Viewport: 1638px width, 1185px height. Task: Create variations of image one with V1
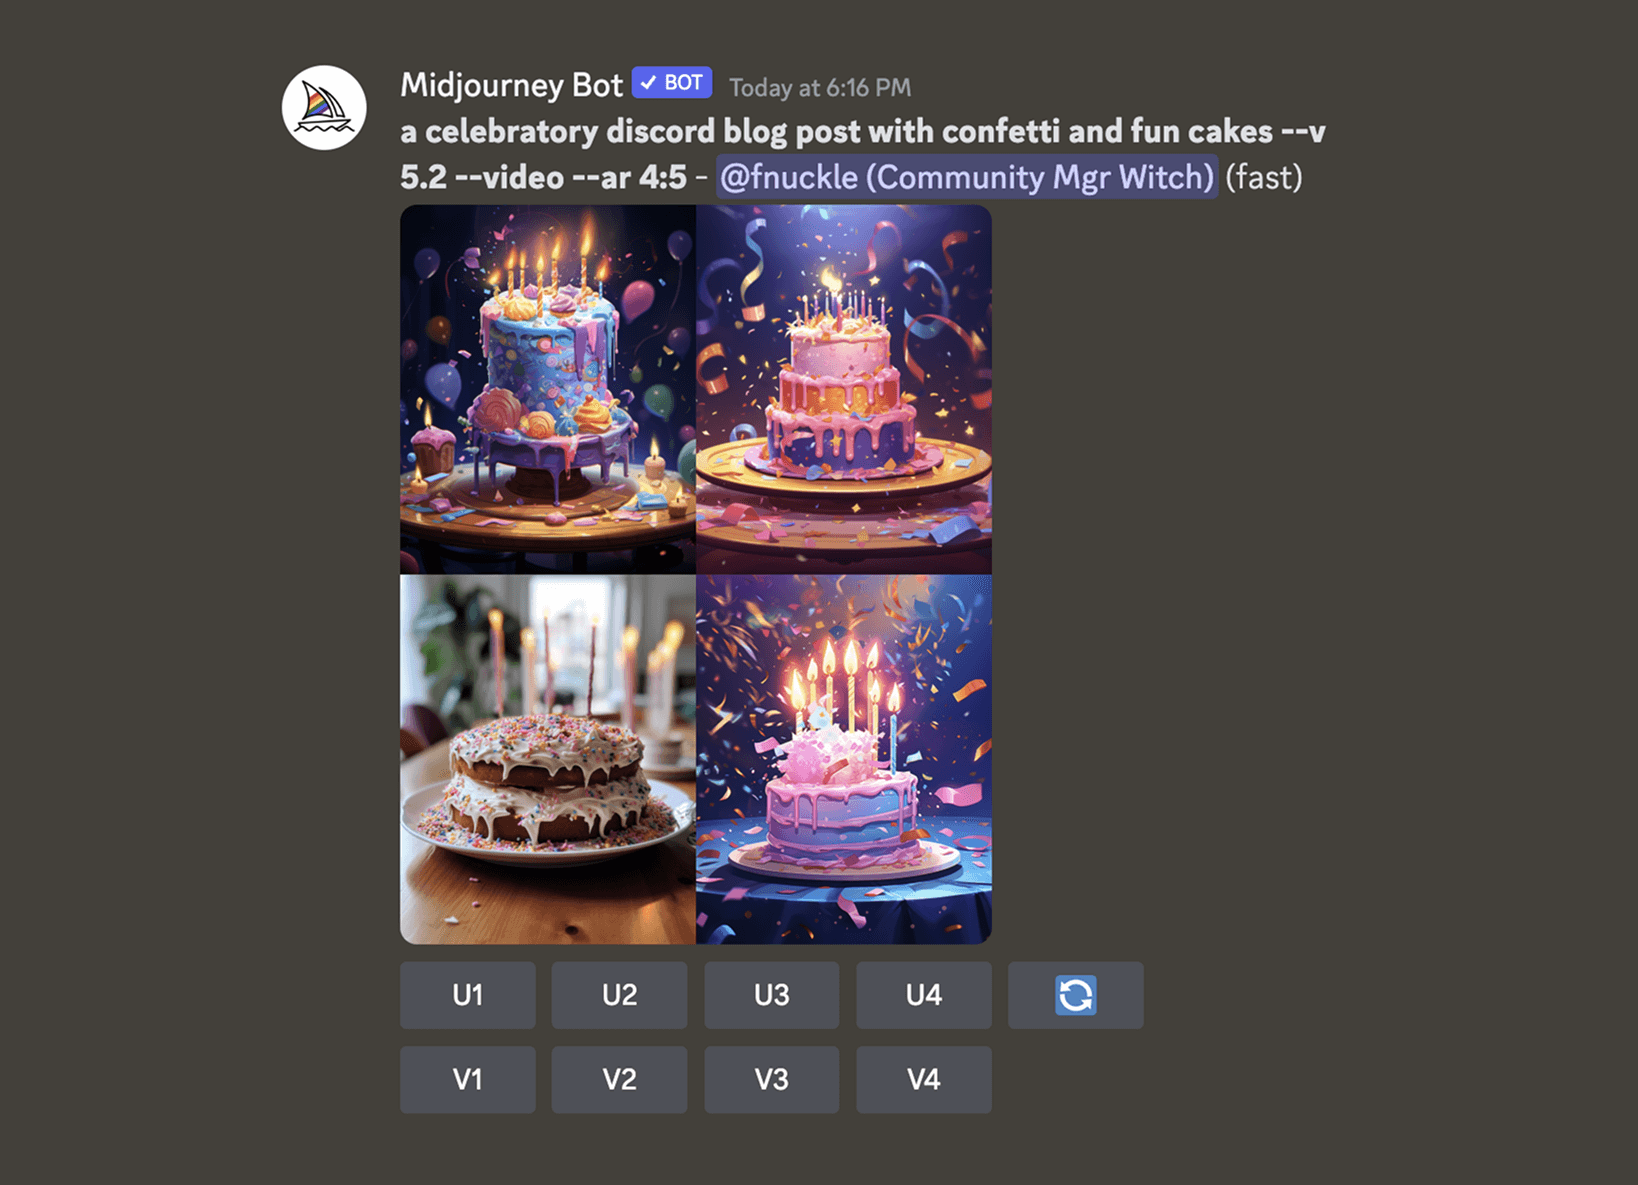pos(467,1080)
